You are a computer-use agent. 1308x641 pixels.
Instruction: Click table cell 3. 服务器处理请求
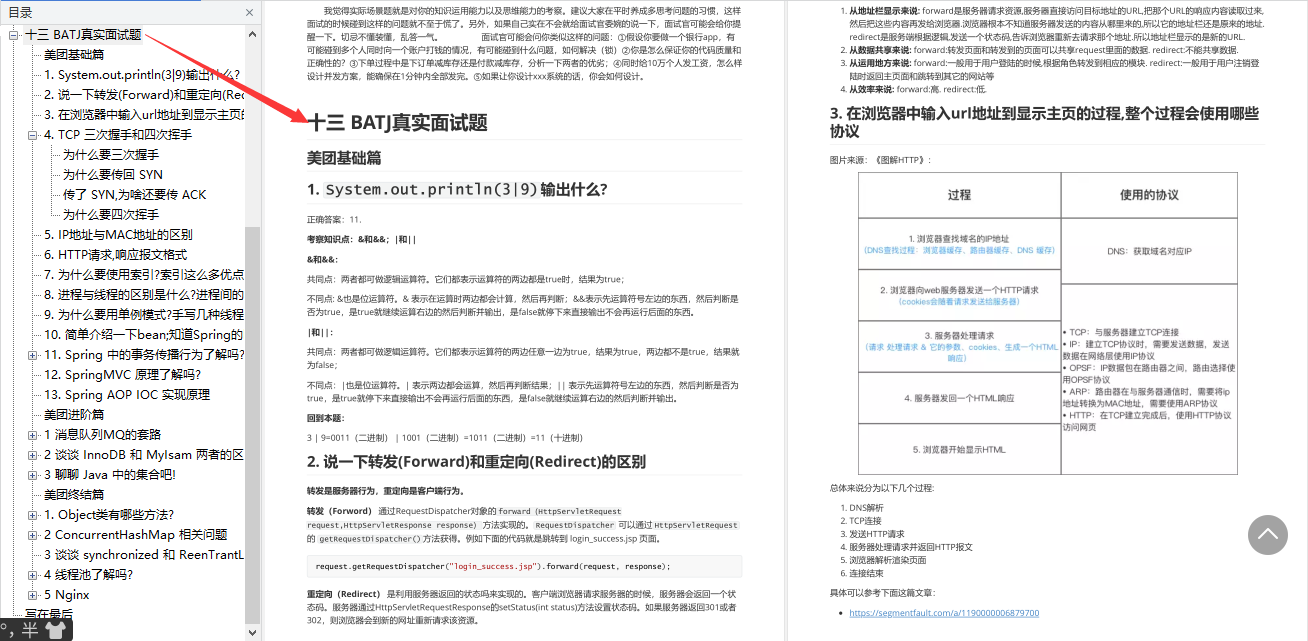pyautogui.click(x=959, y=346)
